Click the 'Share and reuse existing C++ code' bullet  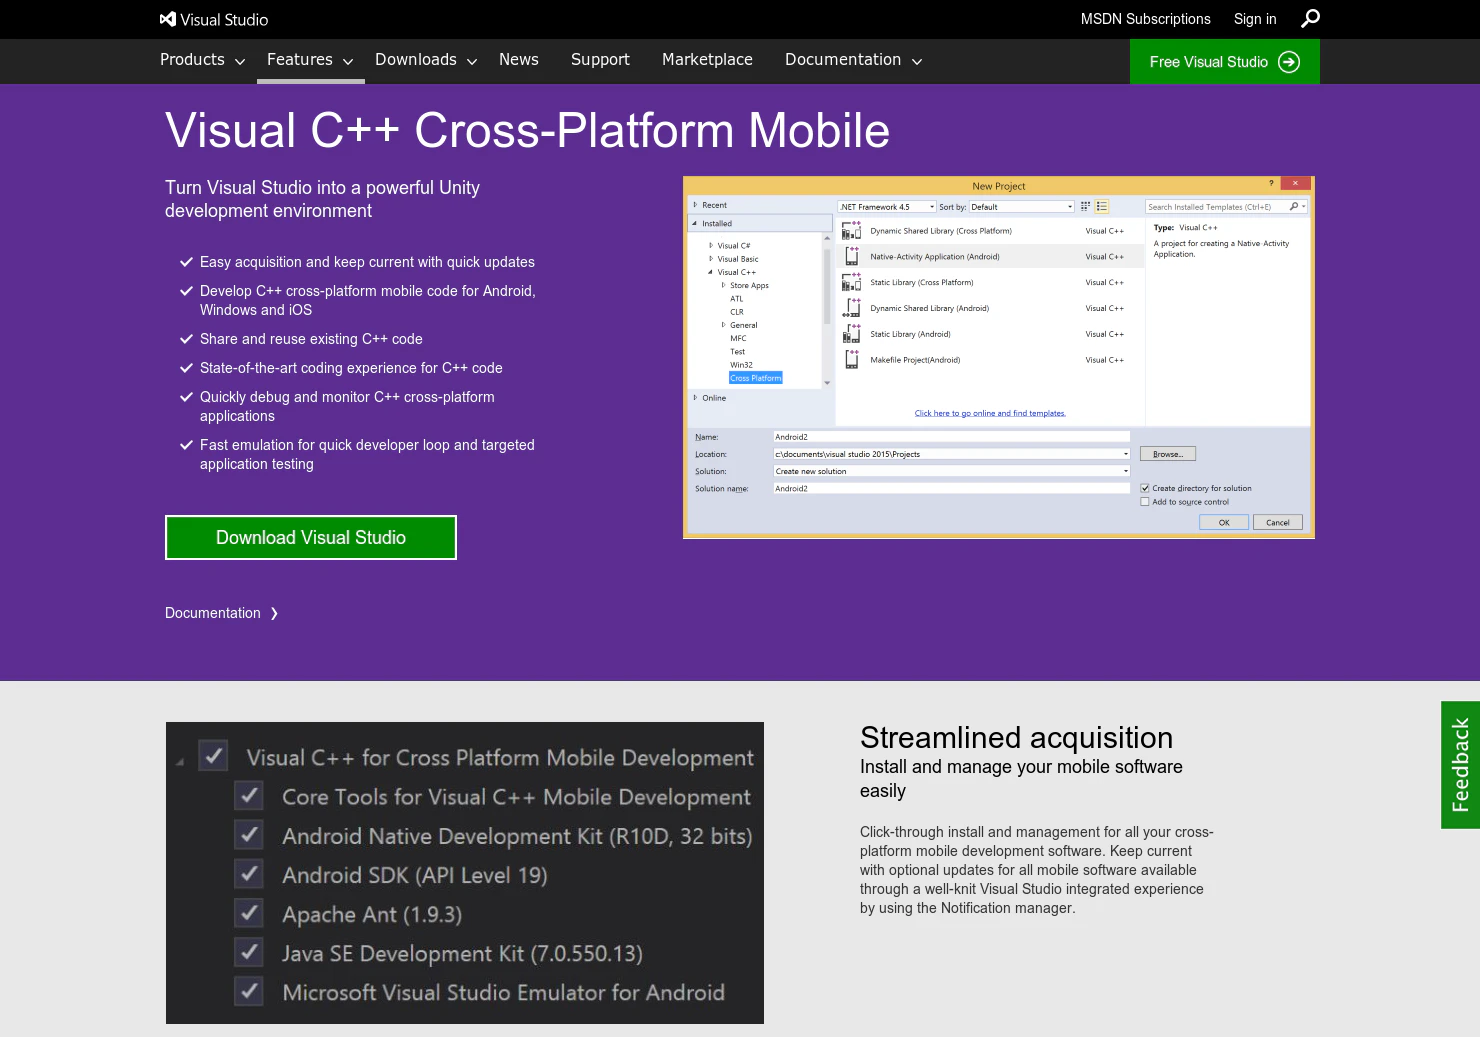point(311,339)
